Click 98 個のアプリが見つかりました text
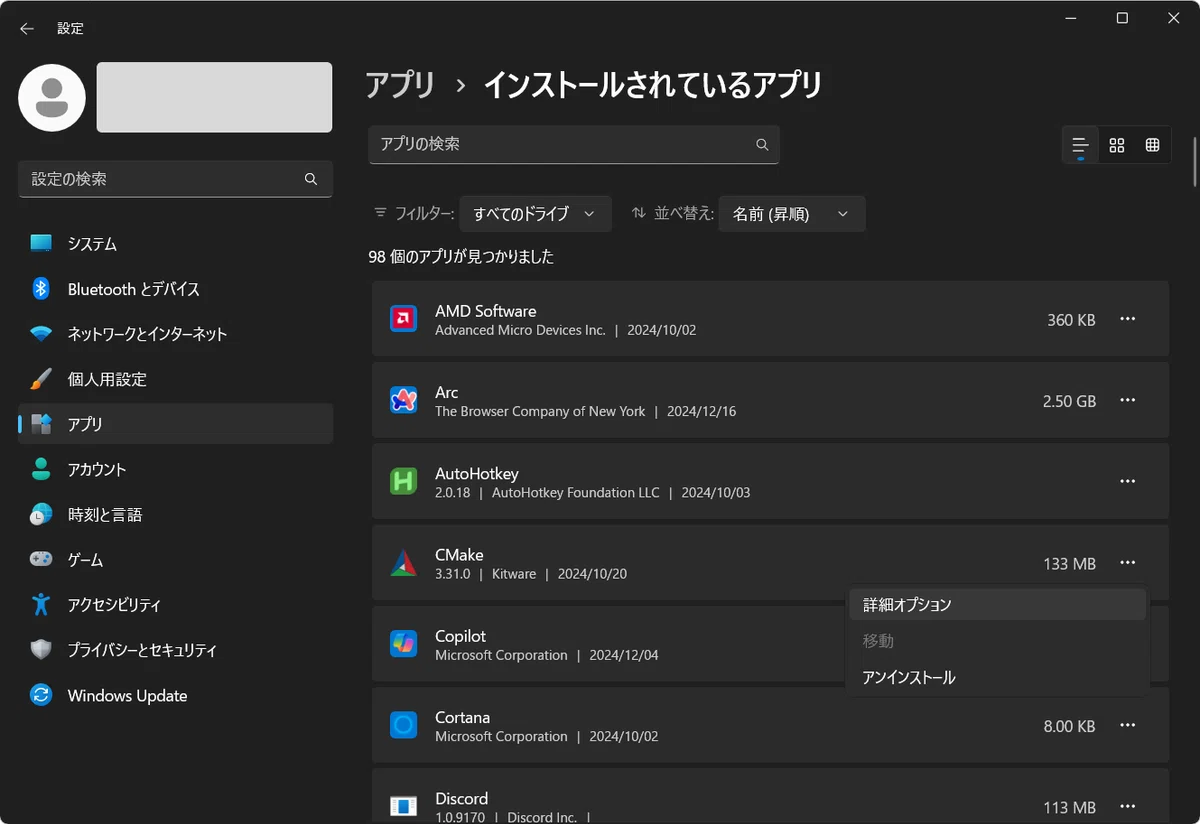Viewport: 1200px width, 824px height. point(461,257)
